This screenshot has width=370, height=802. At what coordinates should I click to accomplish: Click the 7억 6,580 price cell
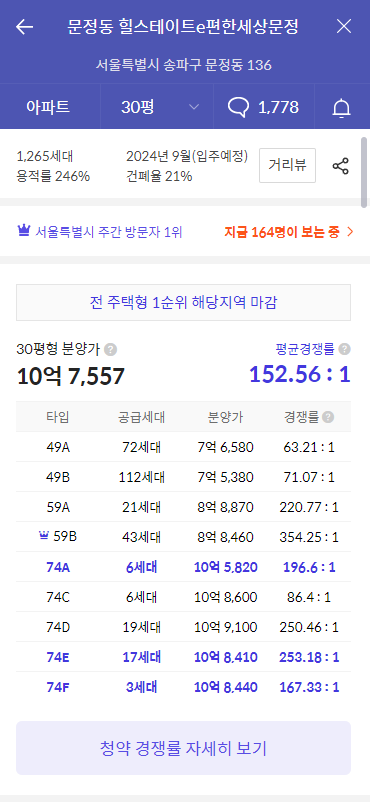point(225,448)
